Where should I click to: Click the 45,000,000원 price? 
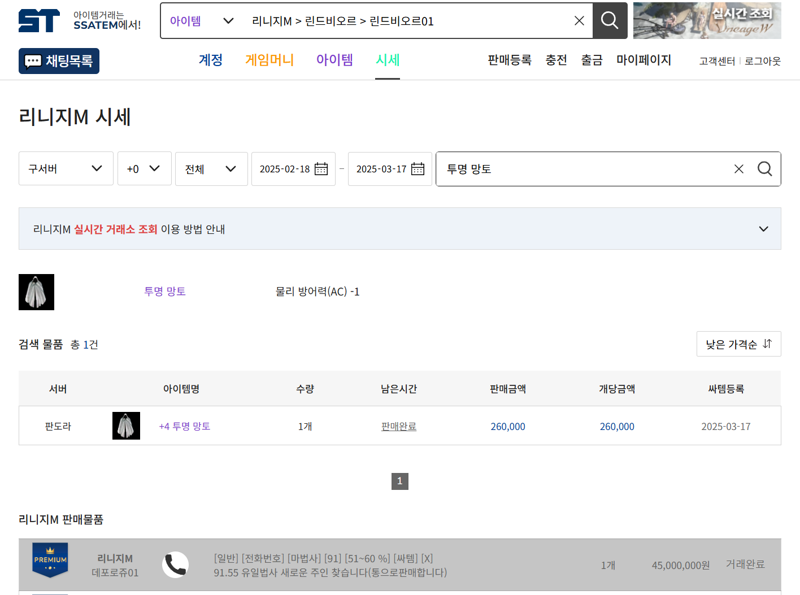(x=681, y=565)
